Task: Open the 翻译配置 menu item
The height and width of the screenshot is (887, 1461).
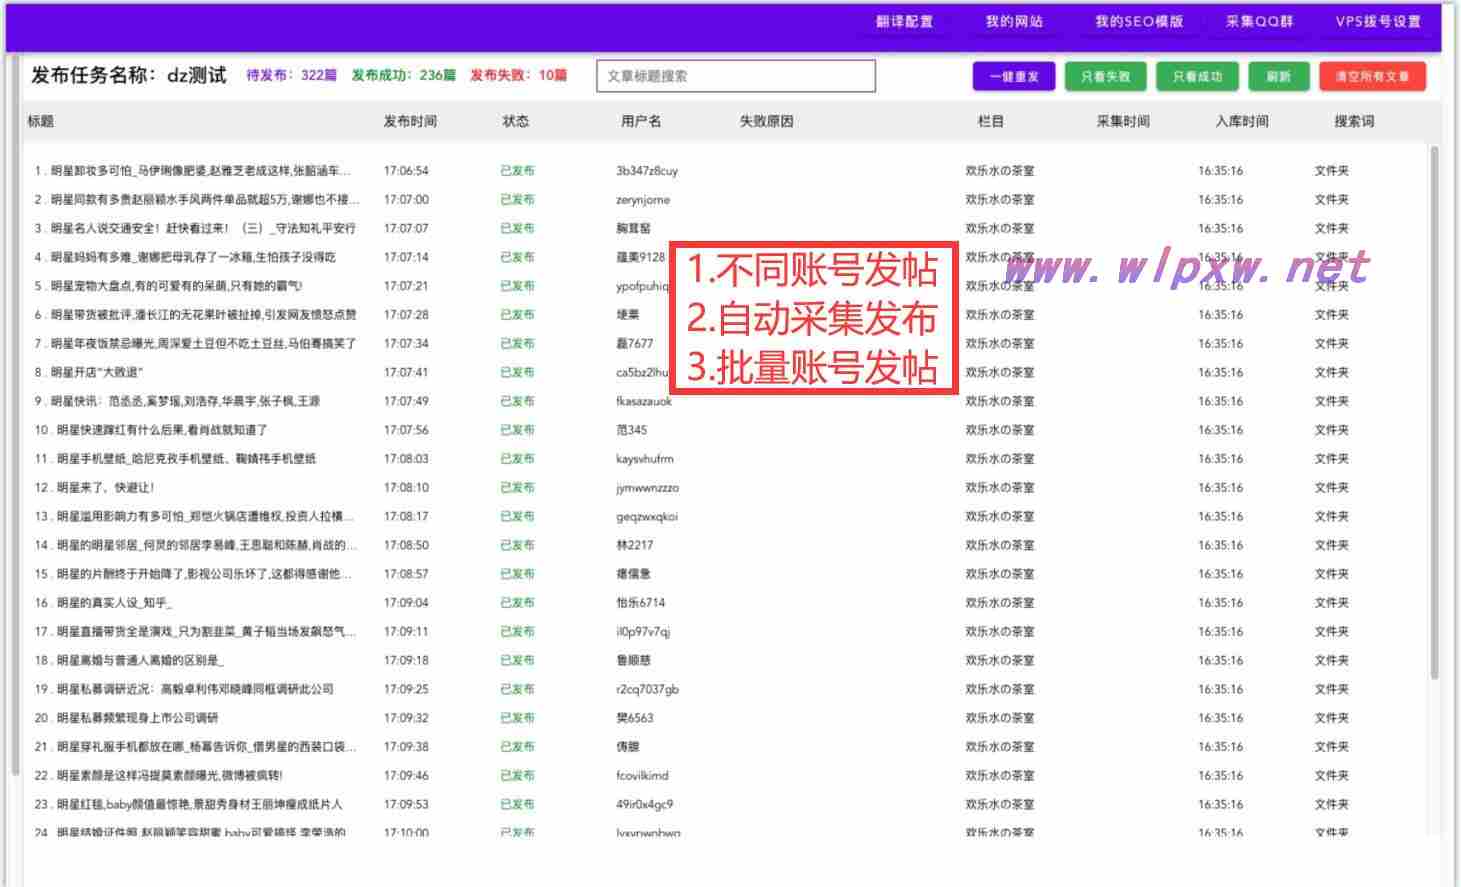Action: [904, 21]
